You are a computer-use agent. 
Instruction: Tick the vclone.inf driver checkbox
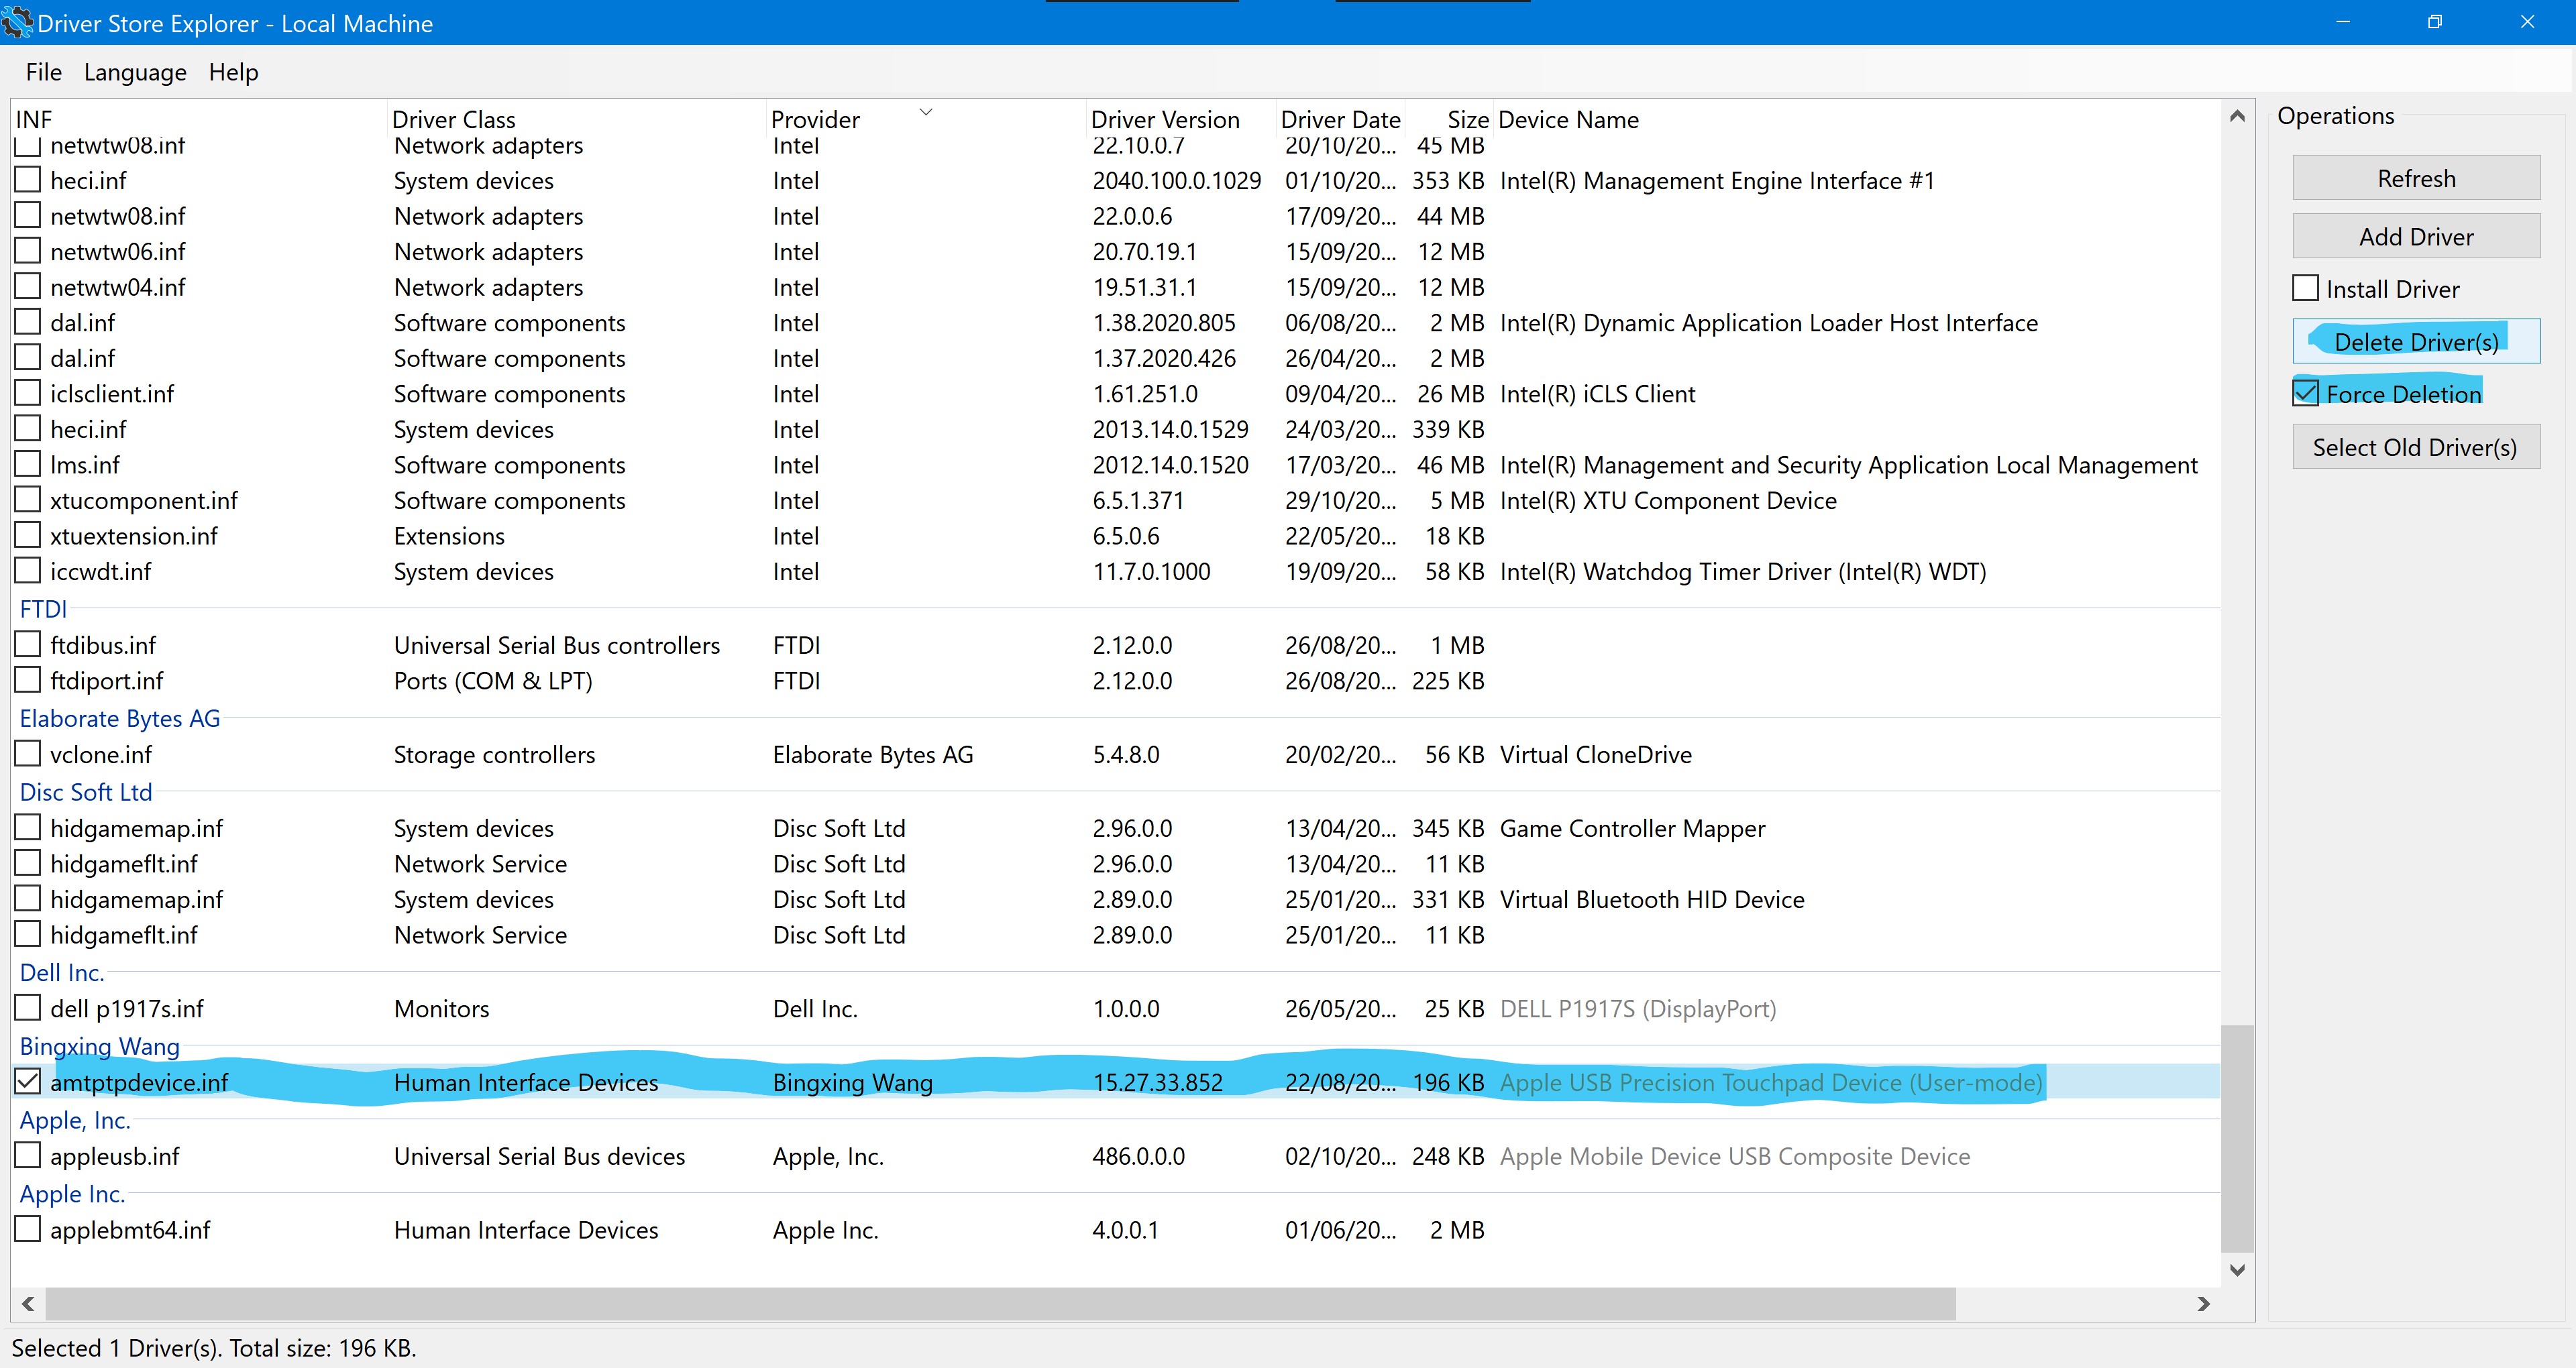pyautogui.click(x=28, y=753)
